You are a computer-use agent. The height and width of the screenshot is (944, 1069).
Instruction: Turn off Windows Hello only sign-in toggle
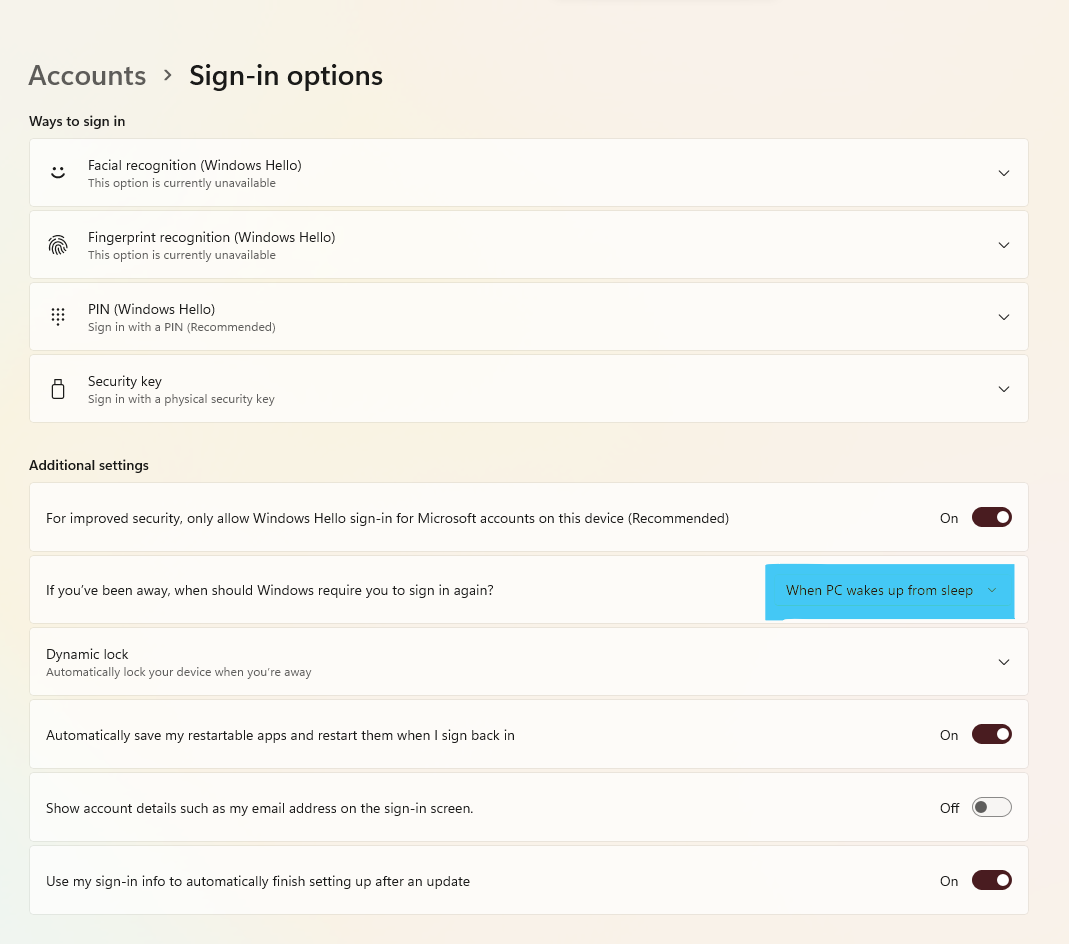click(x=991, y=518)
